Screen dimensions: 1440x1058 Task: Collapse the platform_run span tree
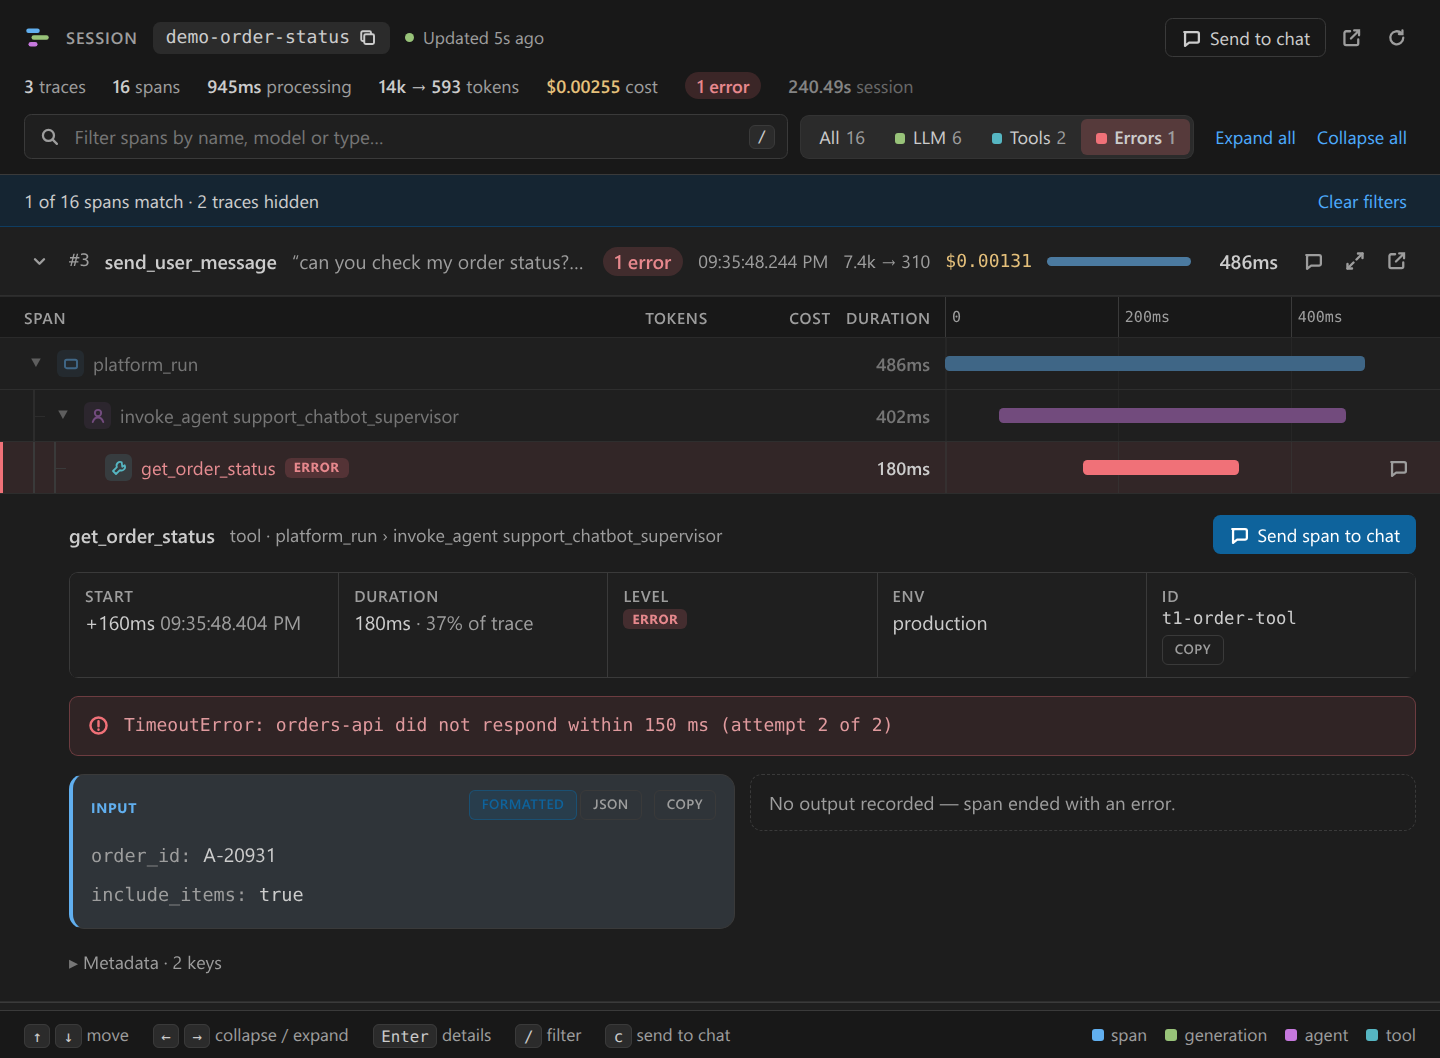[x=36, y=363]
